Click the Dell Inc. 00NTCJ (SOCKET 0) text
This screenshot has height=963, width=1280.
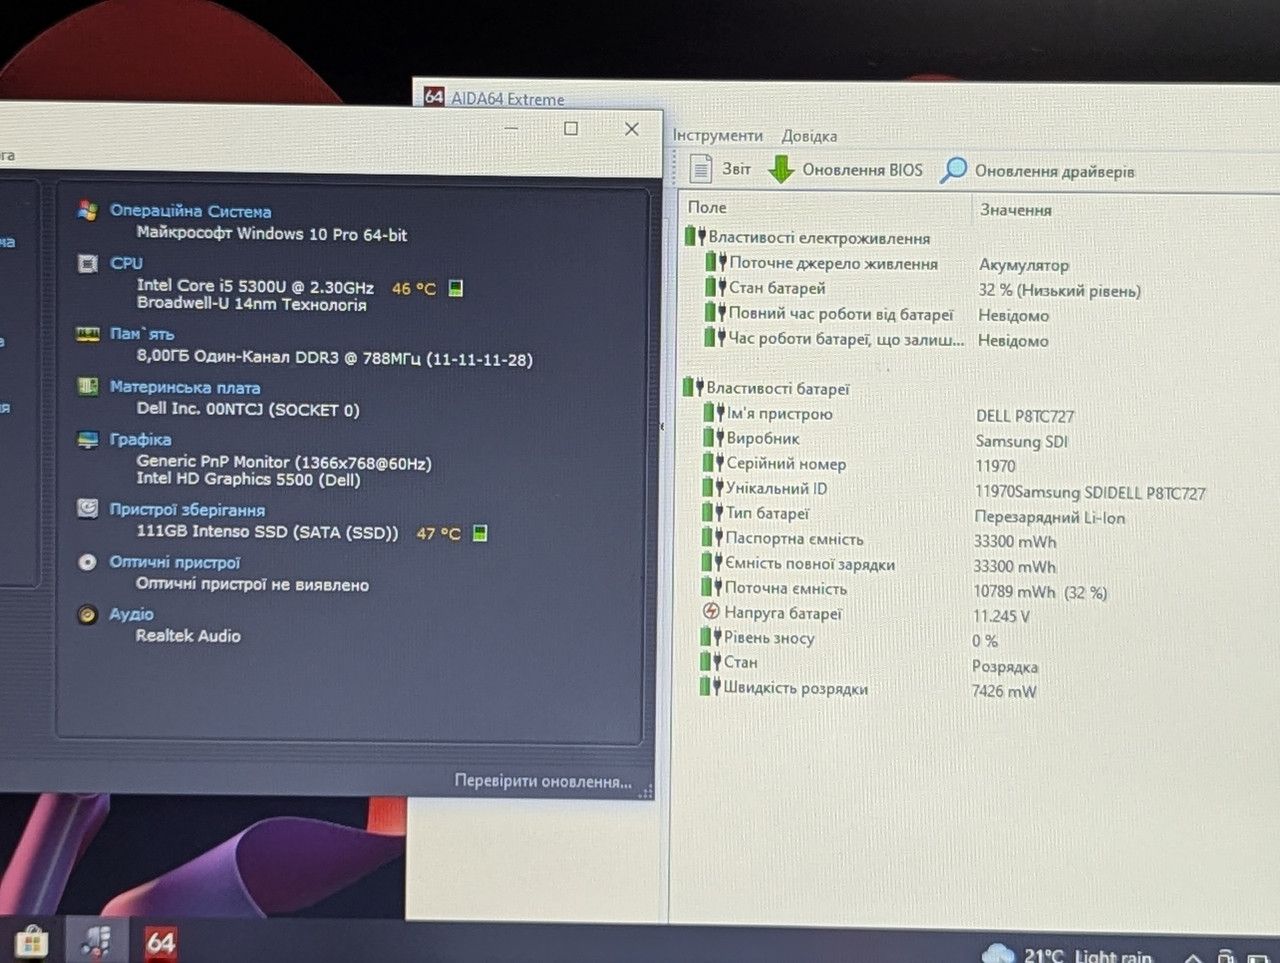click(248, 409)
